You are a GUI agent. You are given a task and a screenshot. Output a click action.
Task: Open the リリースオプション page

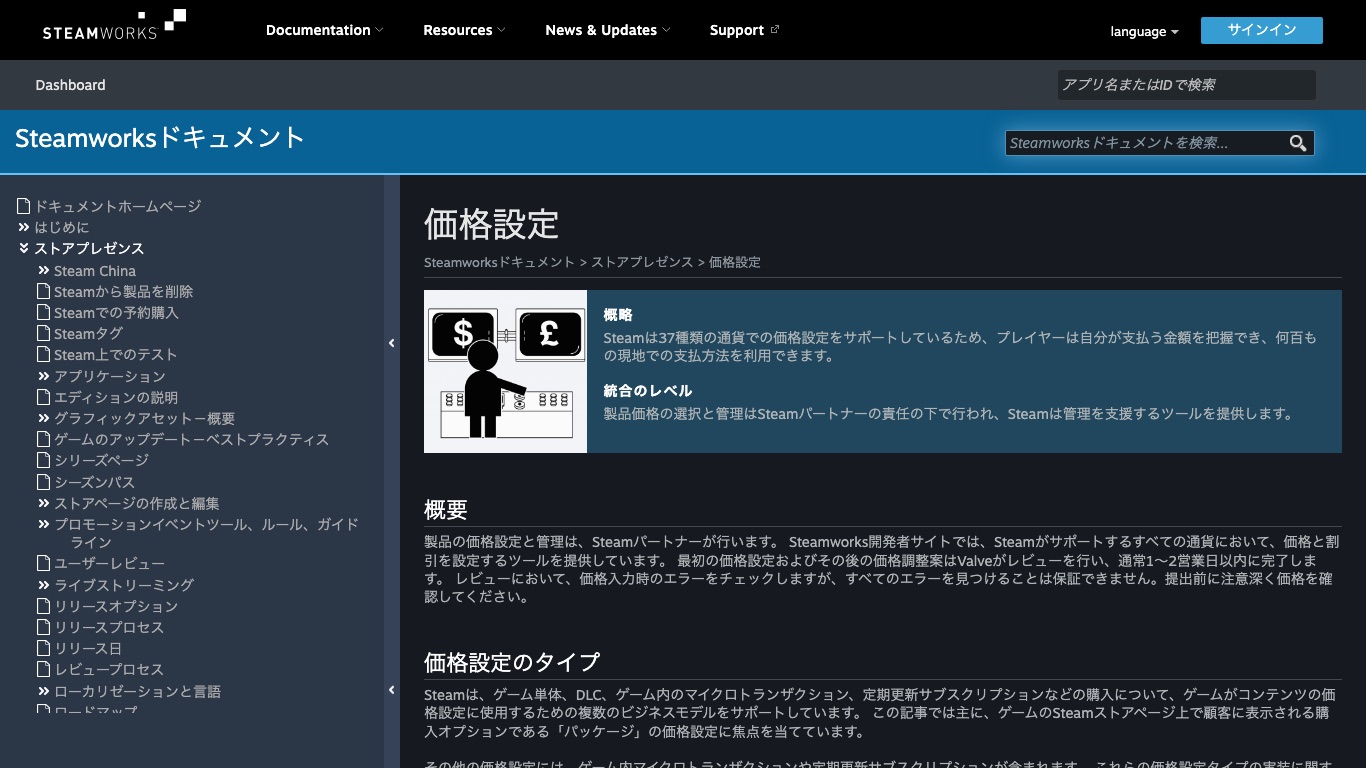116,606
